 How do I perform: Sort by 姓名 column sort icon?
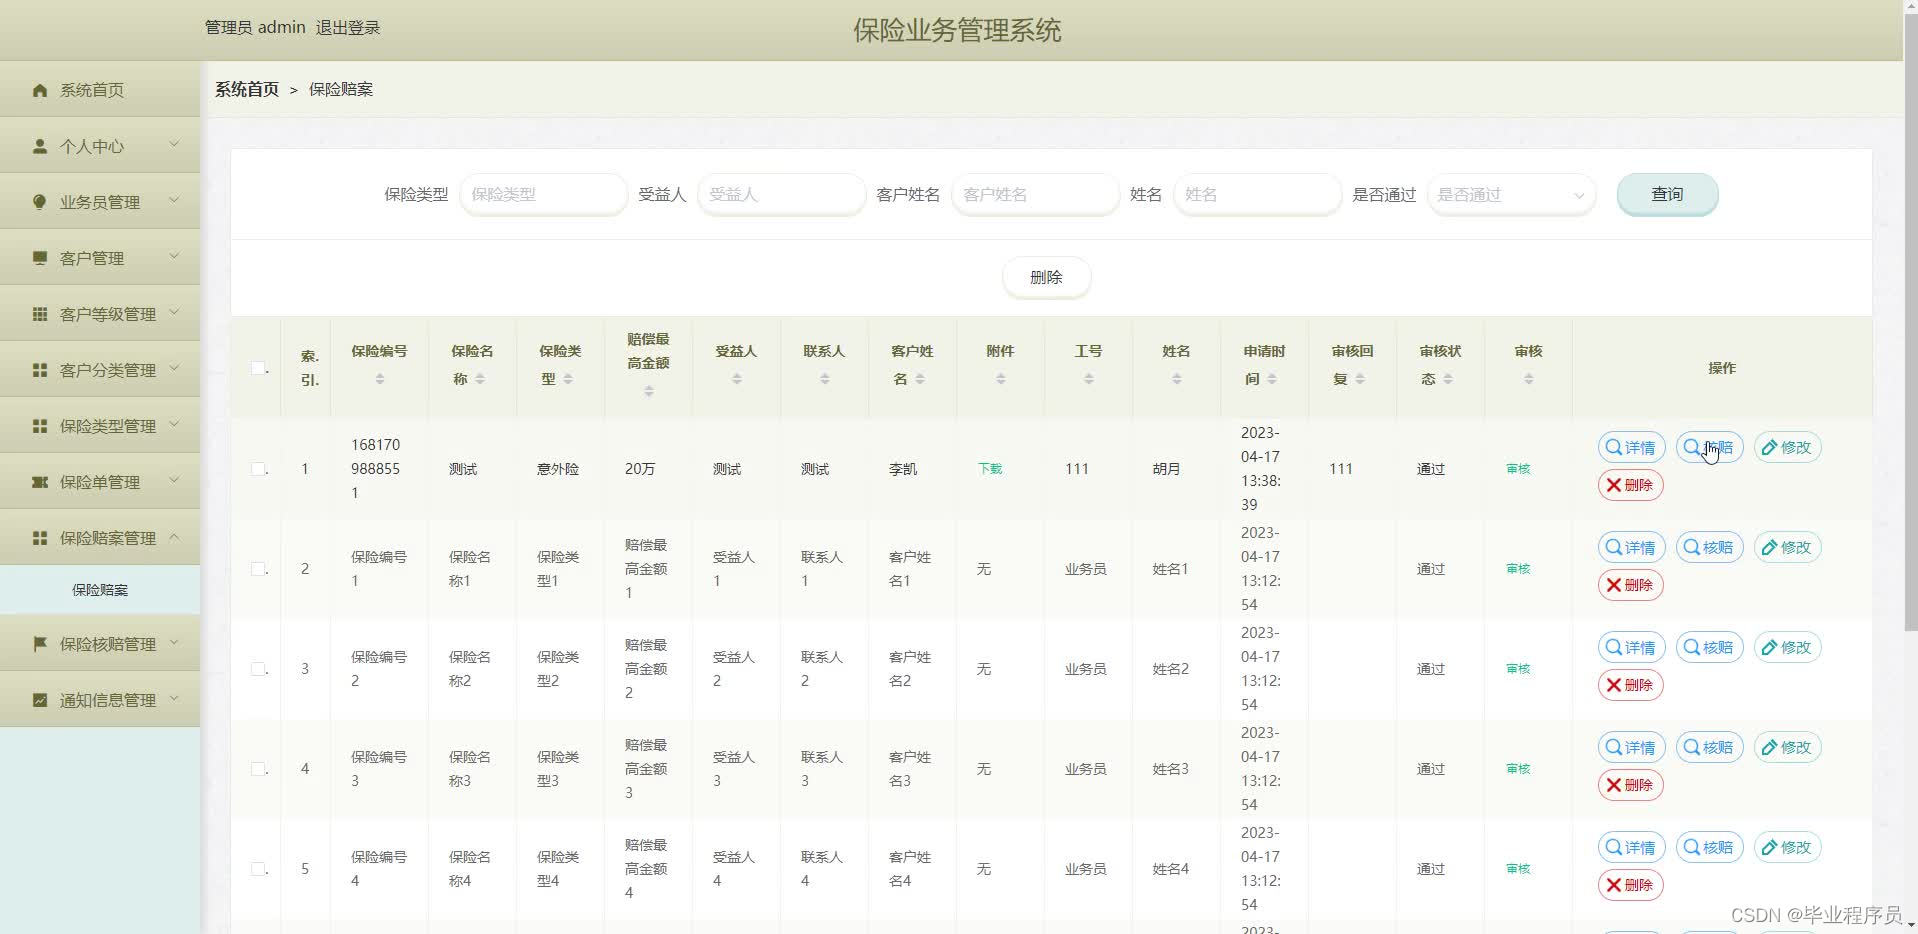[1177, 379]
